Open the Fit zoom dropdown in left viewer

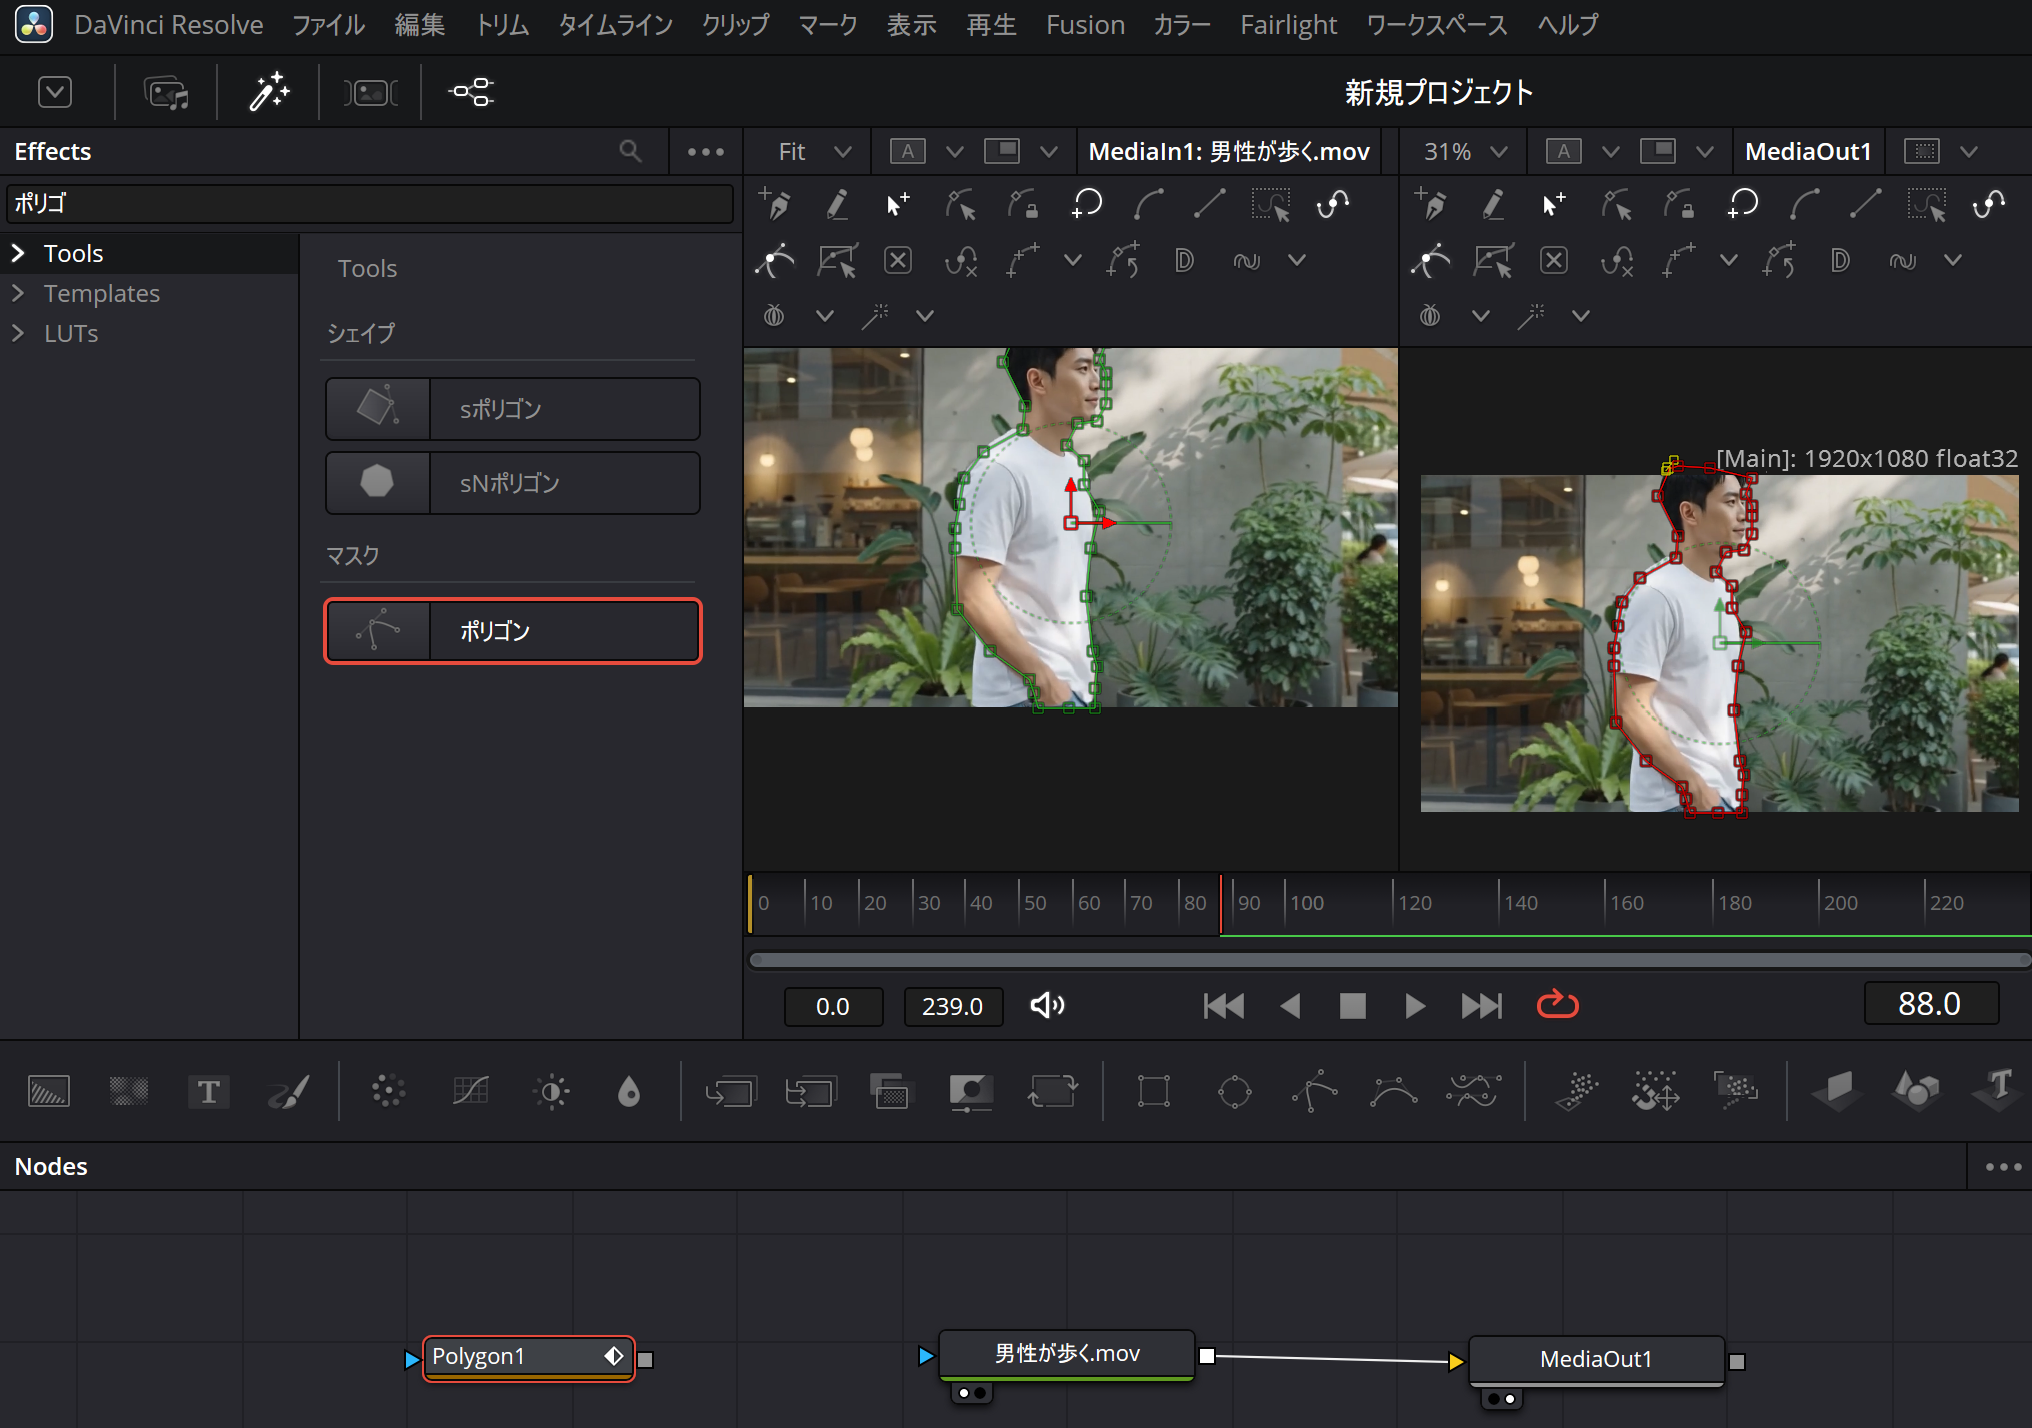(x=813, y=151)
